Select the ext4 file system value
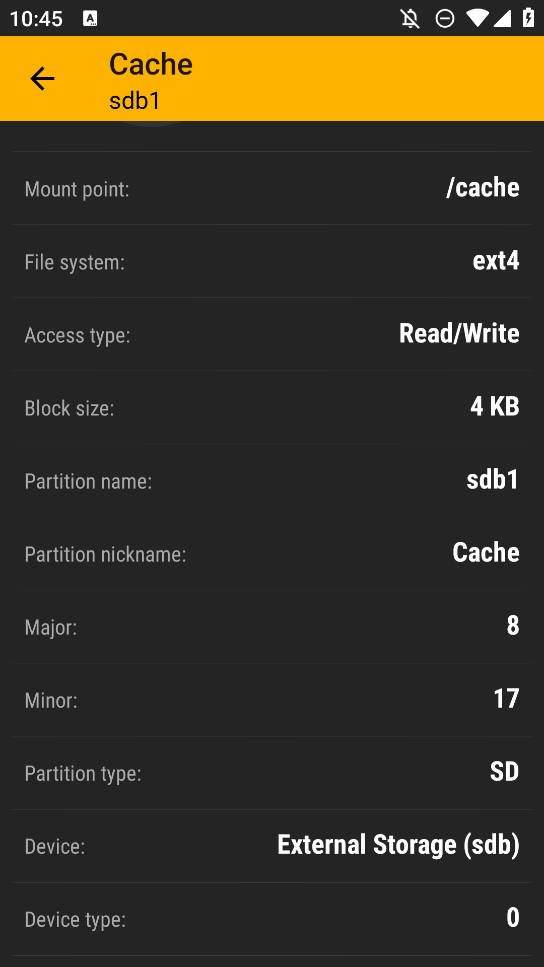This screenshot has width=544, height=967. (x=496, y=261)
